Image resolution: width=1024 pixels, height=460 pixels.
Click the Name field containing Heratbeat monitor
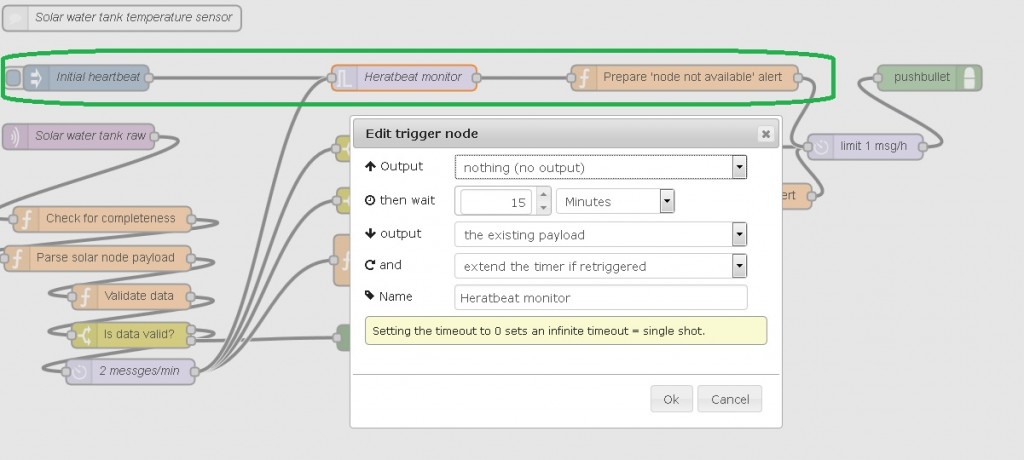point(600,297)
